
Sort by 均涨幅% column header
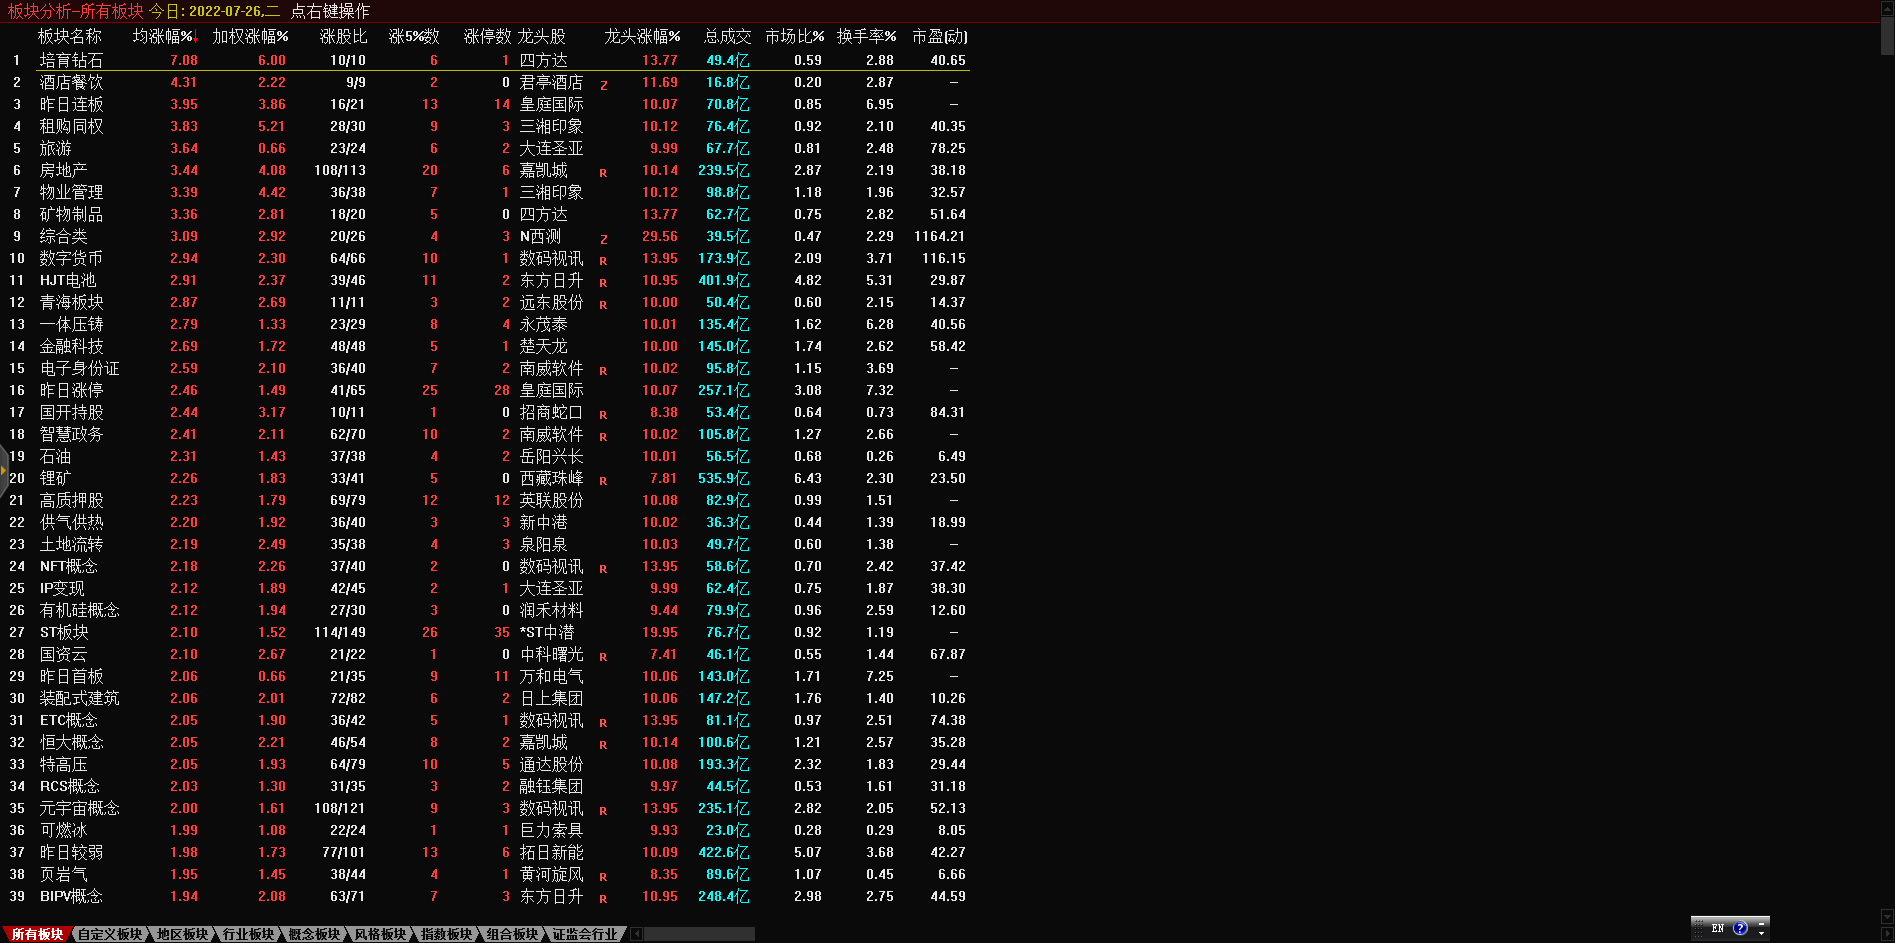pos(163,37)
